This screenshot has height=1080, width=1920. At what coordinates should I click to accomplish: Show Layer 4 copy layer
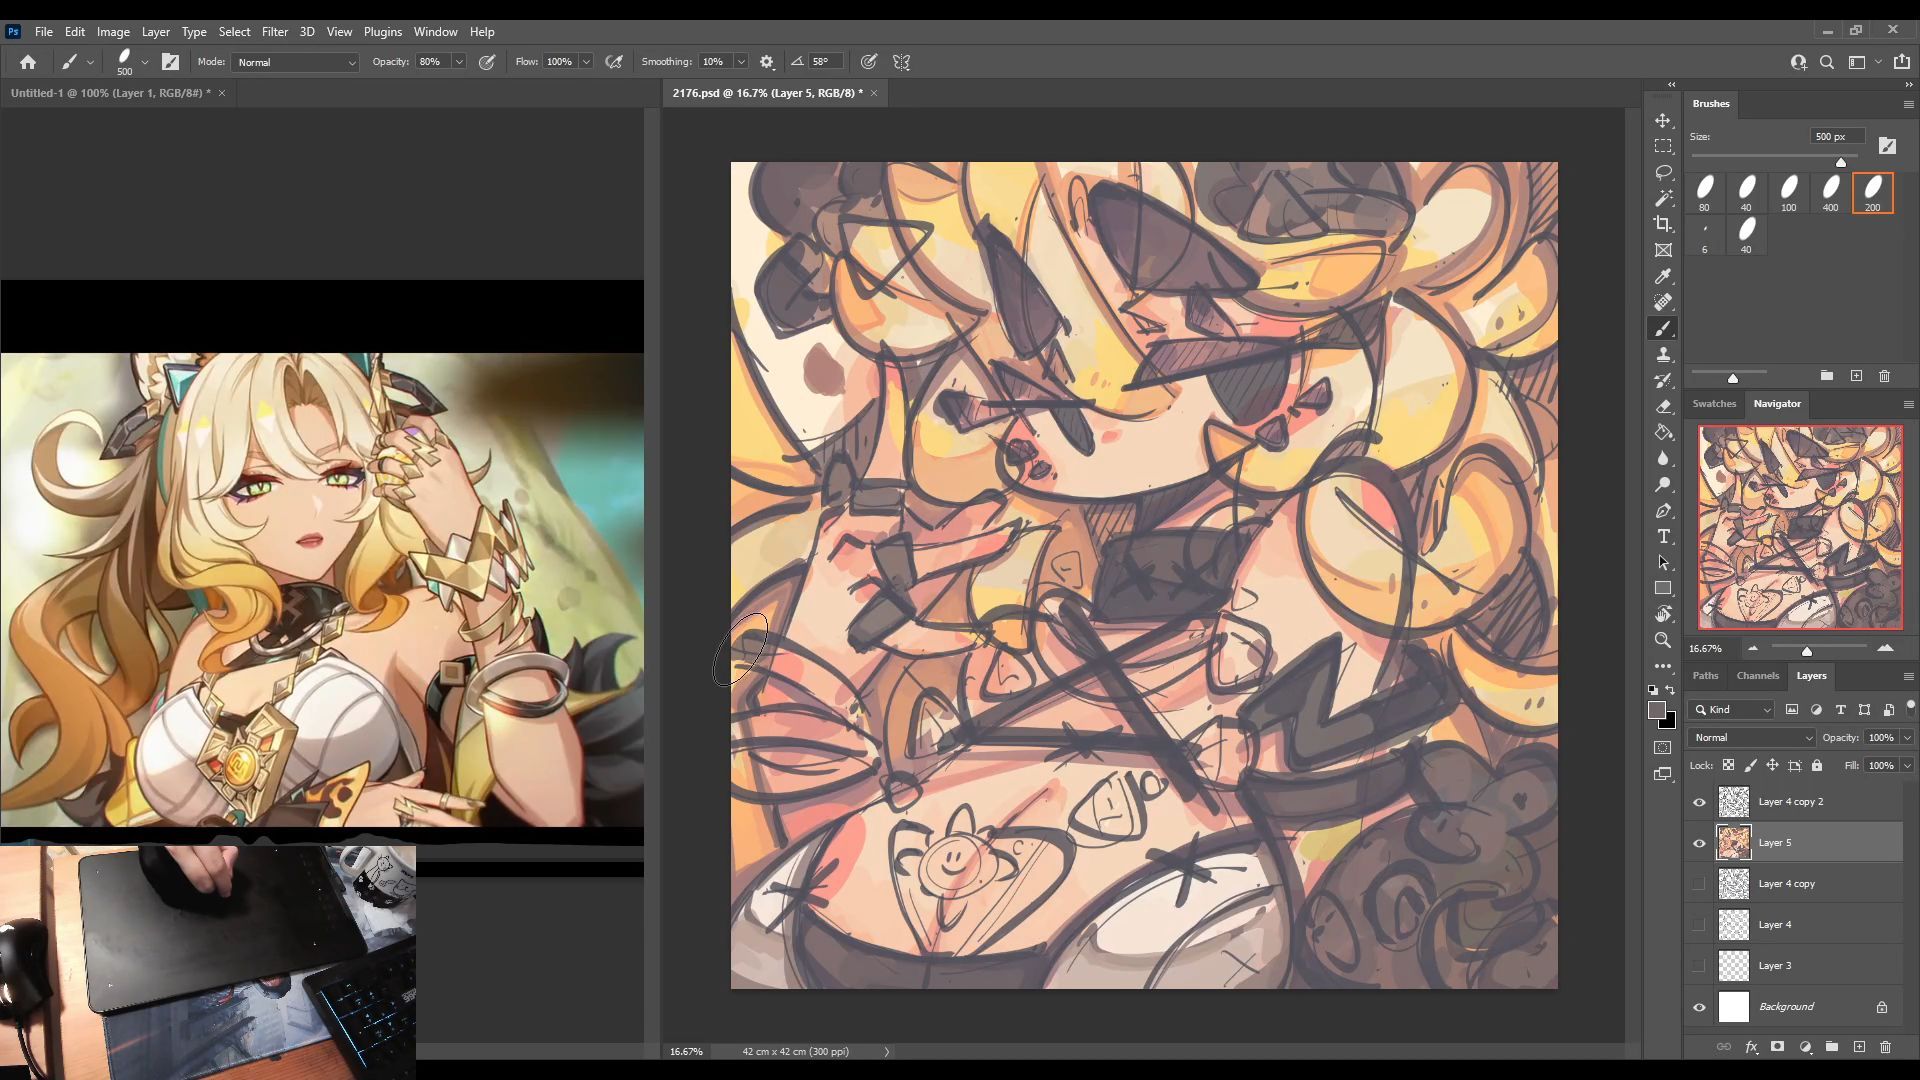point(1699,884)
